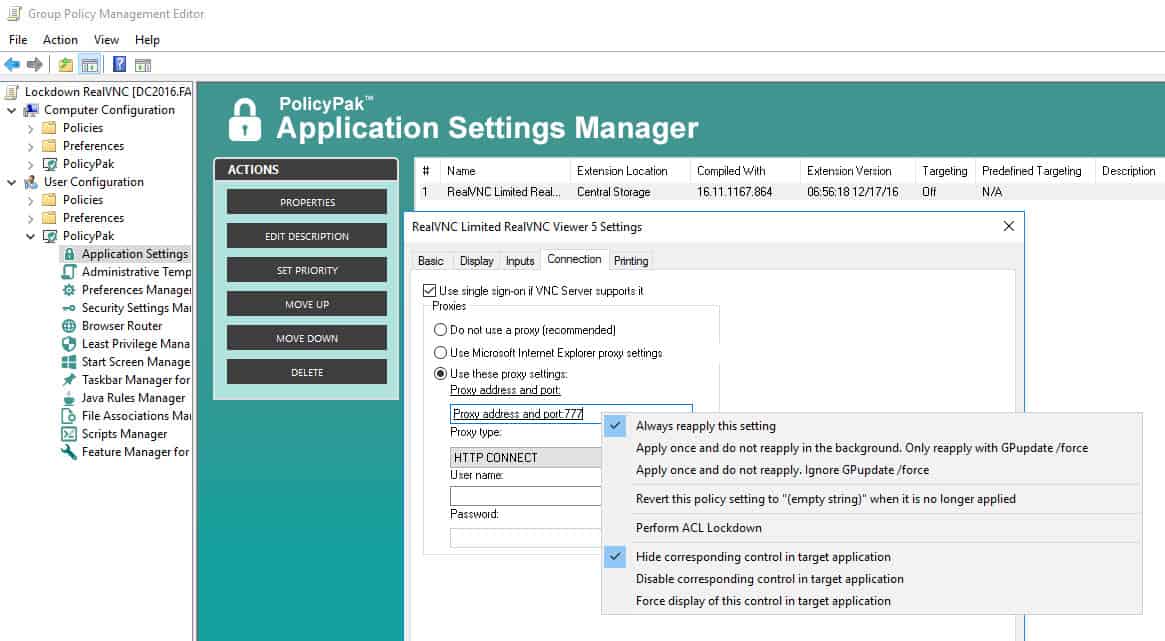The width and height of the screenshot is (1165, 641).
Task: Open the HTTP CONNECT proxy type dropdown
Action: [525, 458]
